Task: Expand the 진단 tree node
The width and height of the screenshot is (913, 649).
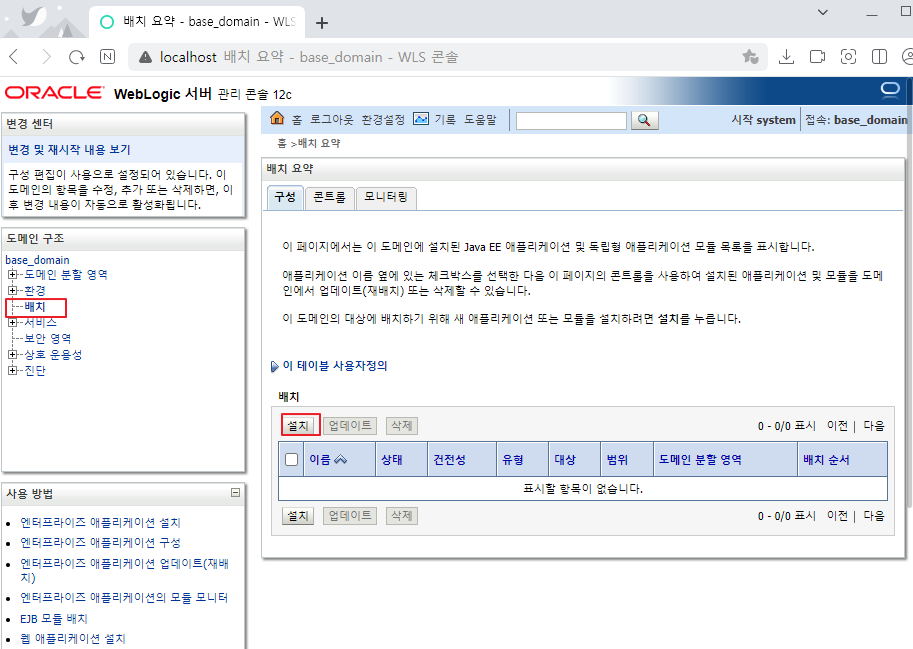Action: click(x=12, y=370)
